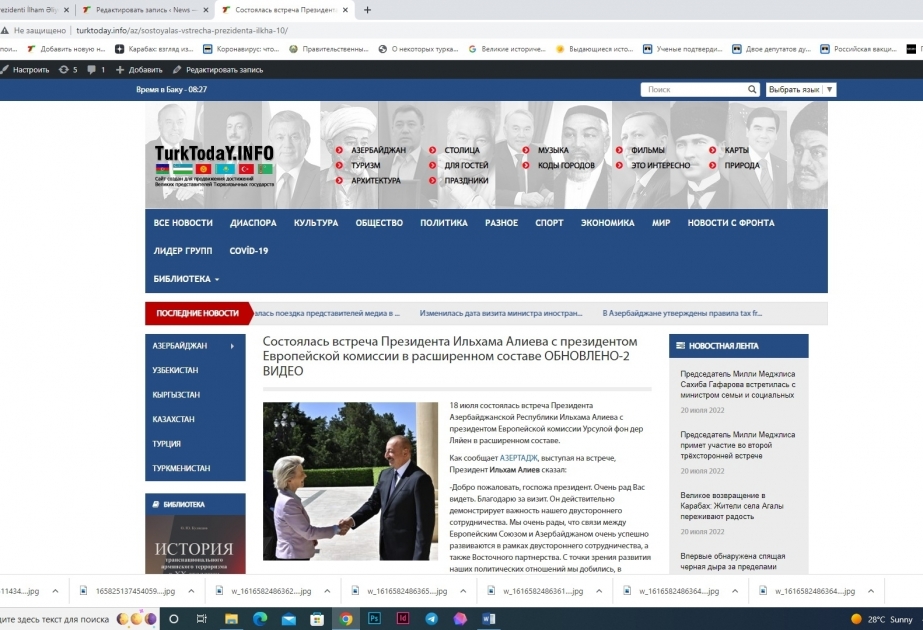
Task: Click ticker item 'В Азербайджане утверждены правила tax fr...'
Action: [682, 313]
